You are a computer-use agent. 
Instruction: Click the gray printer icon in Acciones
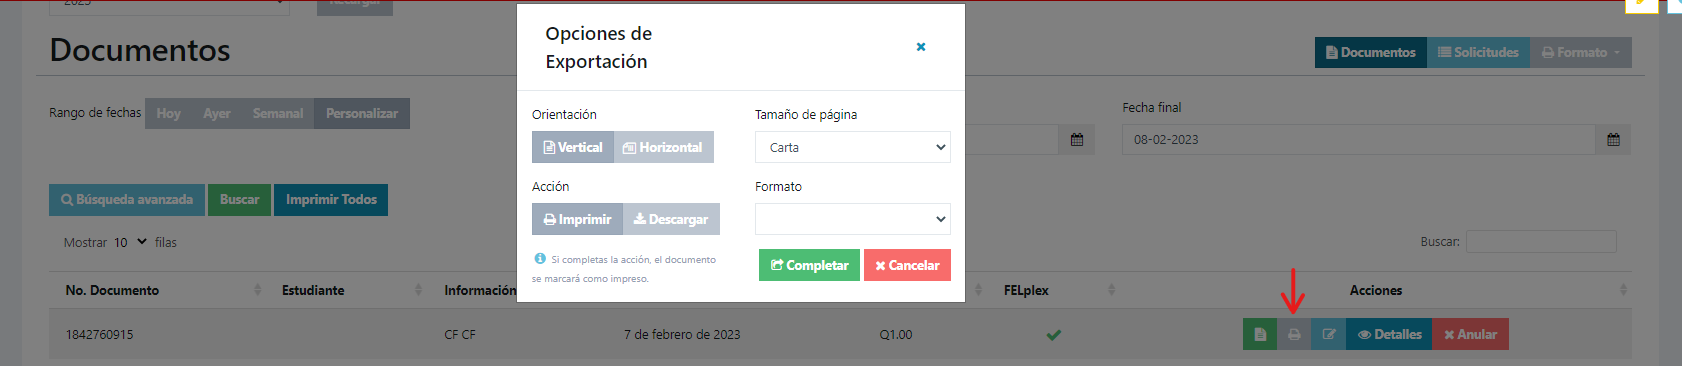(1294, 334)
